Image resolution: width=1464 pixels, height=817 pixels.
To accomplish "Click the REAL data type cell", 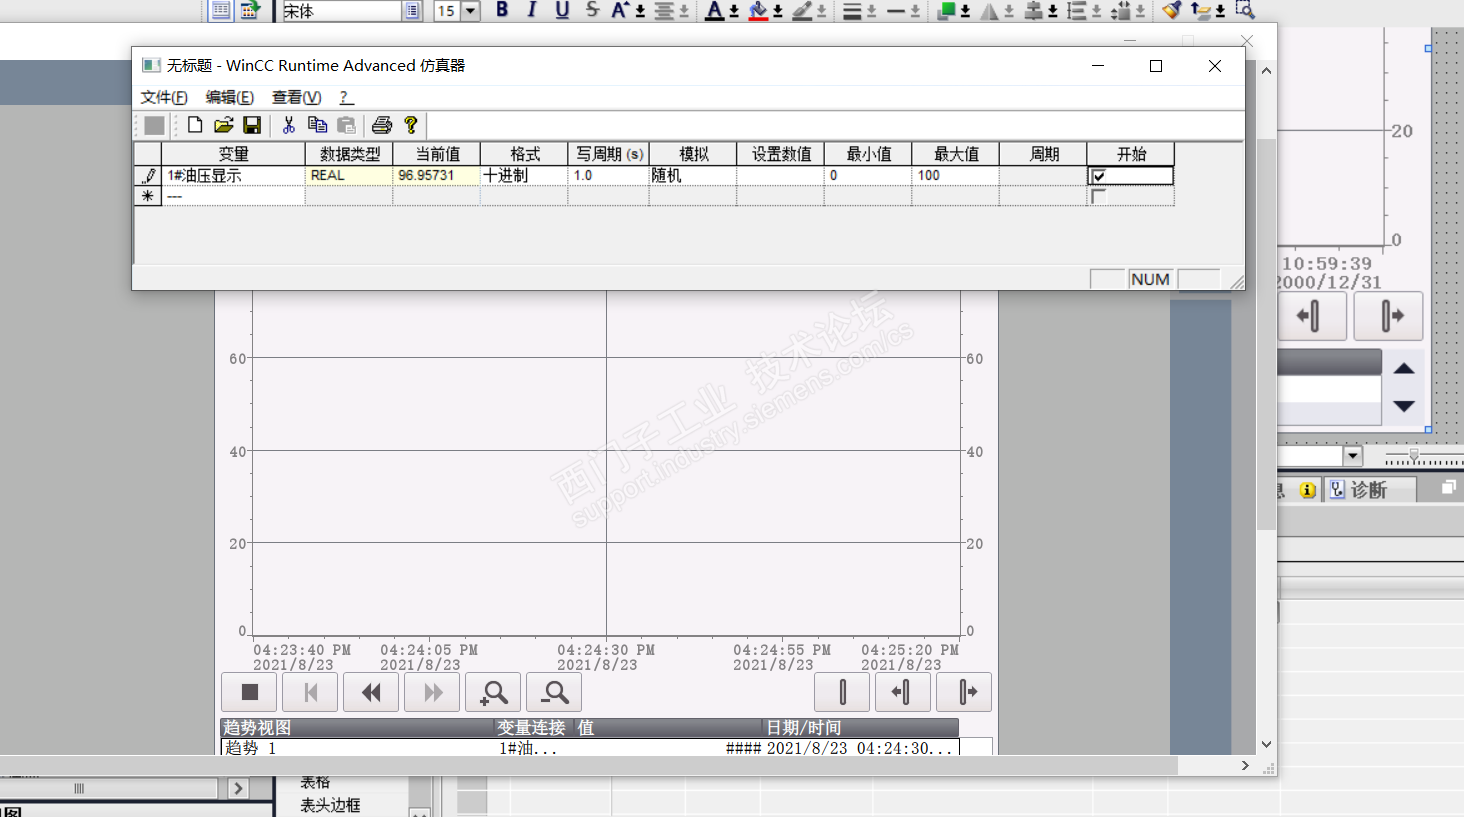I will pyautogui.click(x=349, y=176).
